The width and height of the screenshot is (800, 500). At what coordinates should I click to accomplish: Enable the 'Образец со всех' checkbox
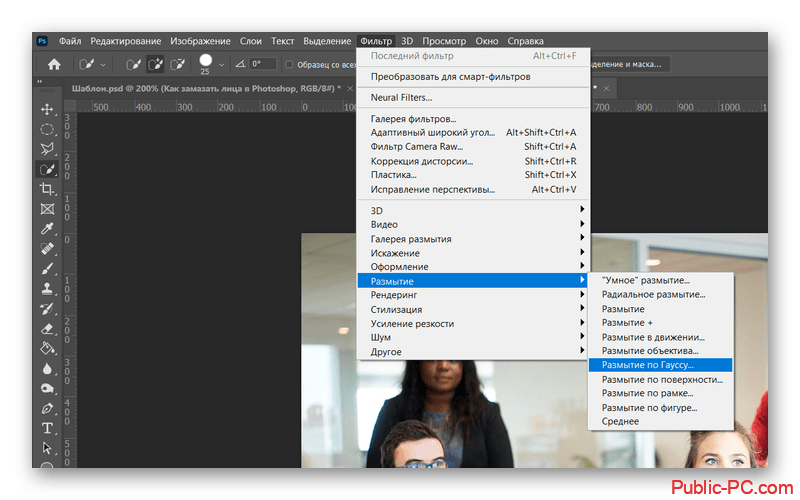(289, 64)
